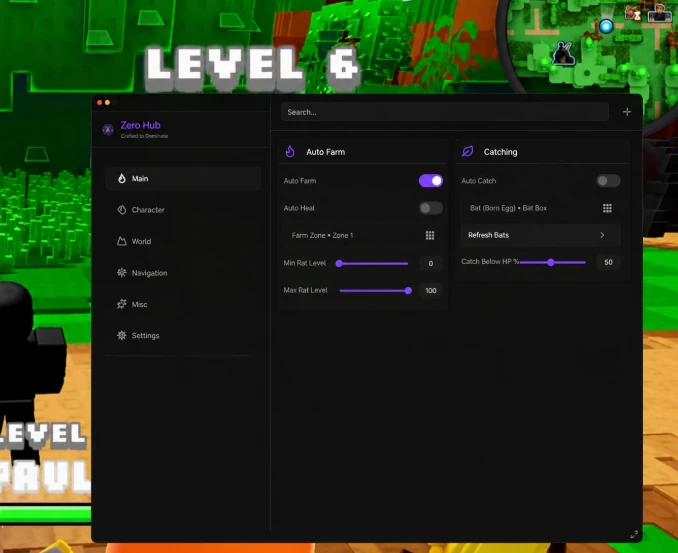Click the yellow minimize dot of window

click(x=107, y=102)
